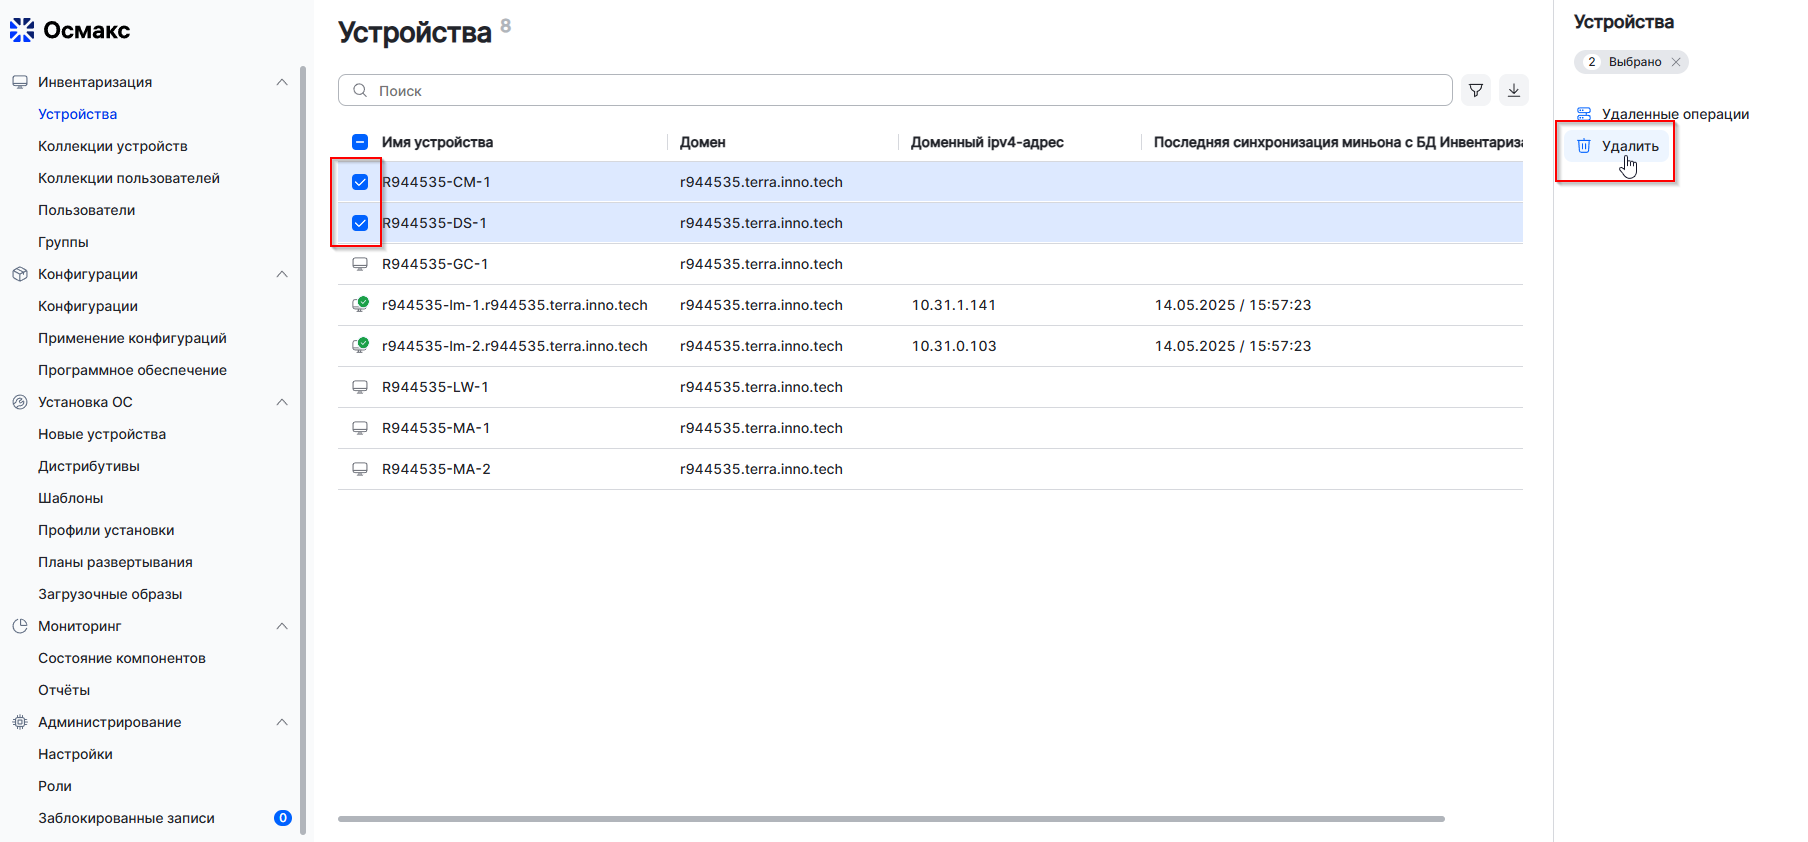Click online status icon for r944535-lm-1
The height and width of the screenshot is (842, 1808).
tap(360, 305)
